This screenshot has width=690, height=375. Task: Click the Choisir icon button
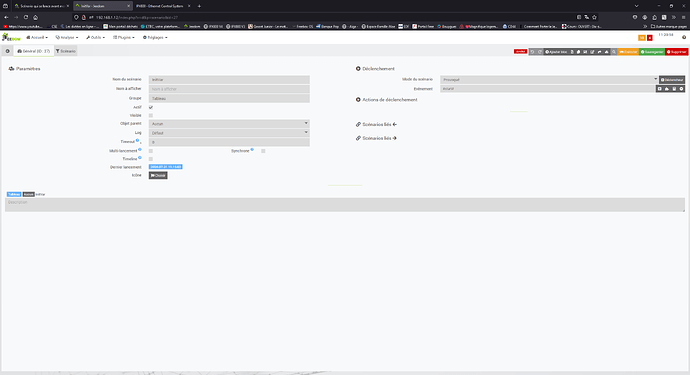158,176
